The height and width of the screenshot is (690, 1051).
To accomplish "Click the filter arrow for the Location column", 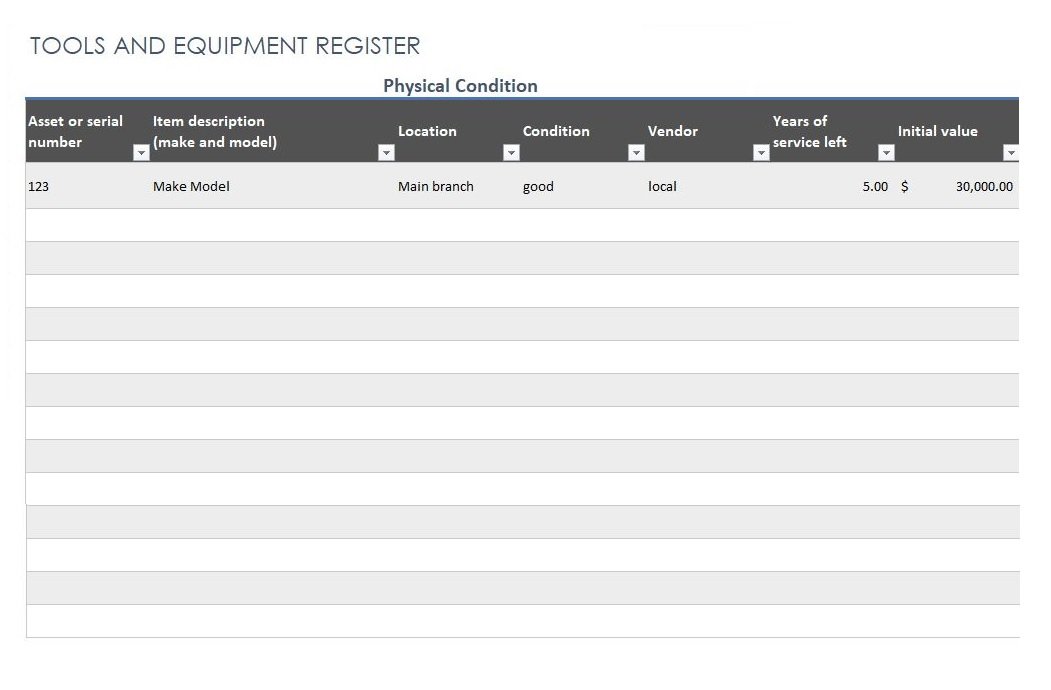I will pos(511,152).
